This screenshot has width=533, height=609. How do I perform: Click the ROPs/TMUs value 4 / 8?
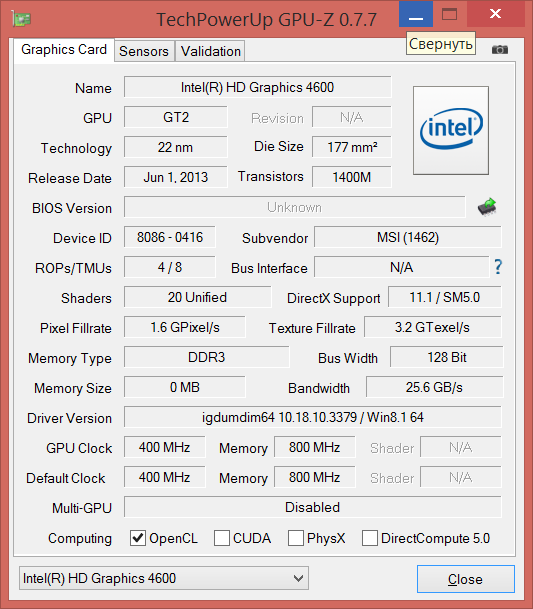[x=170, y=267]
